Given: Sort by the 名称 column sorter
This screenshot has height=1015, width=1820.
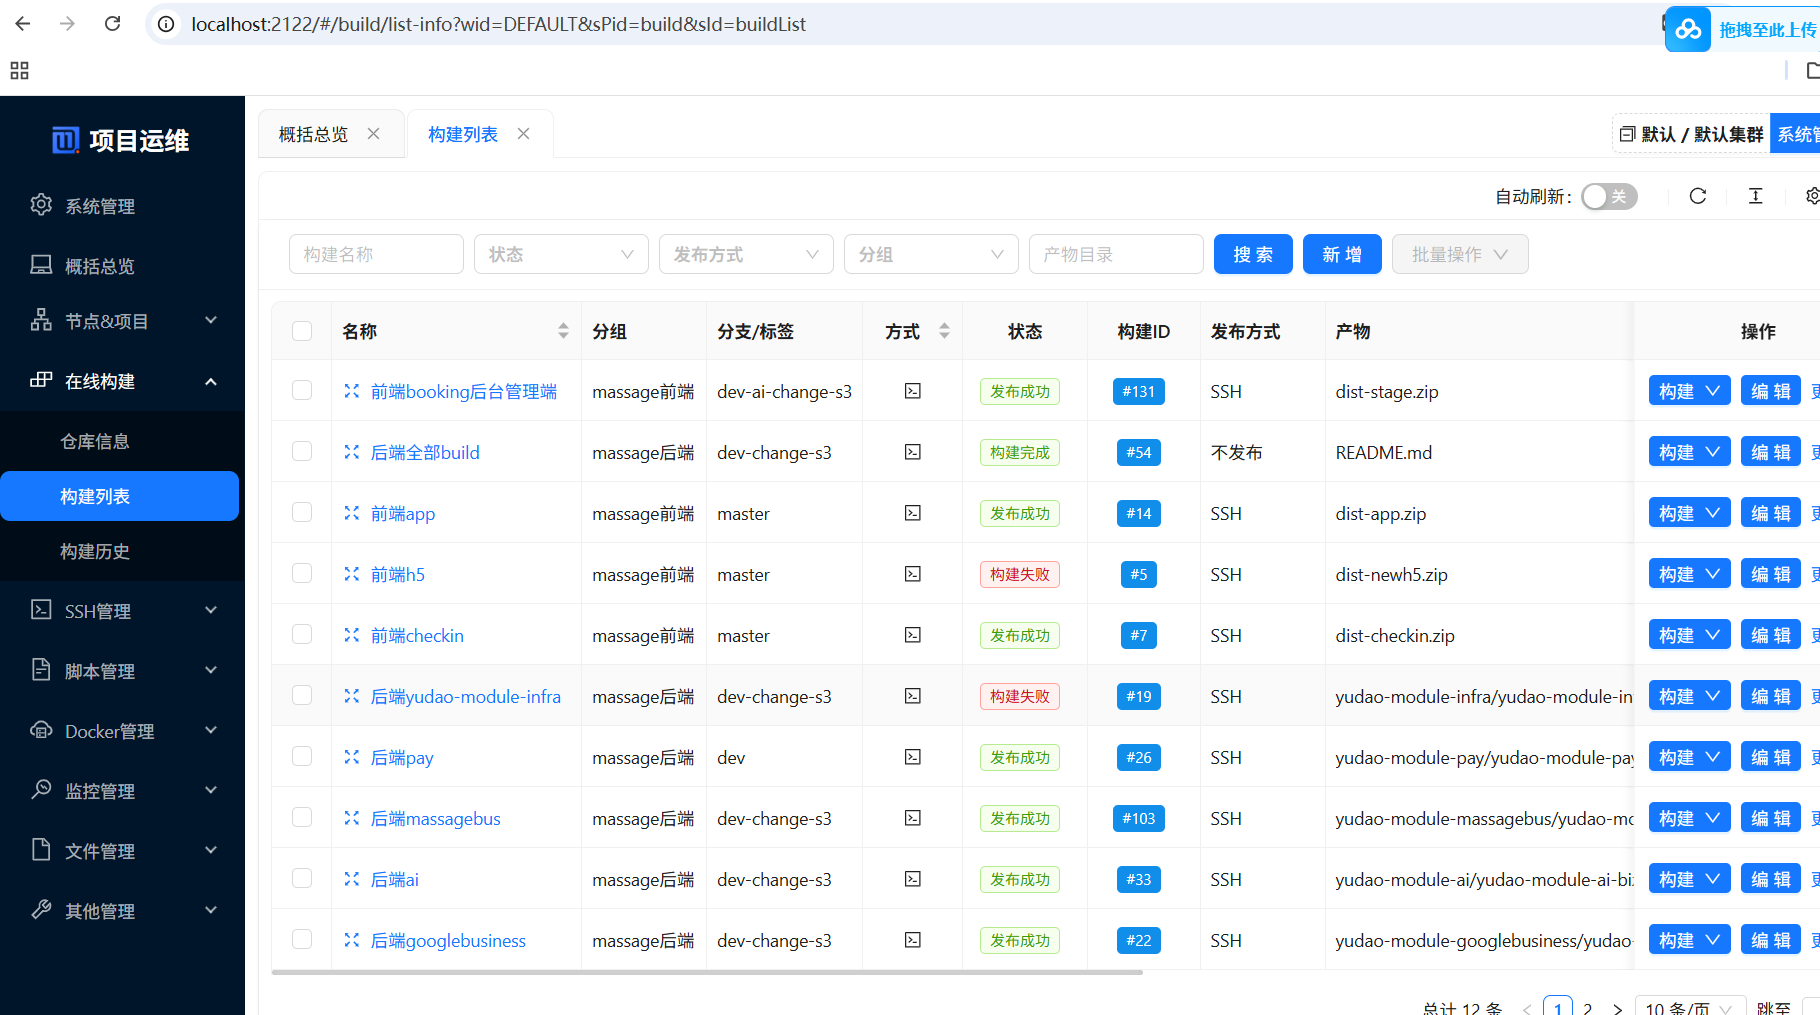Looking at the screenshot, I should [563, 331].
